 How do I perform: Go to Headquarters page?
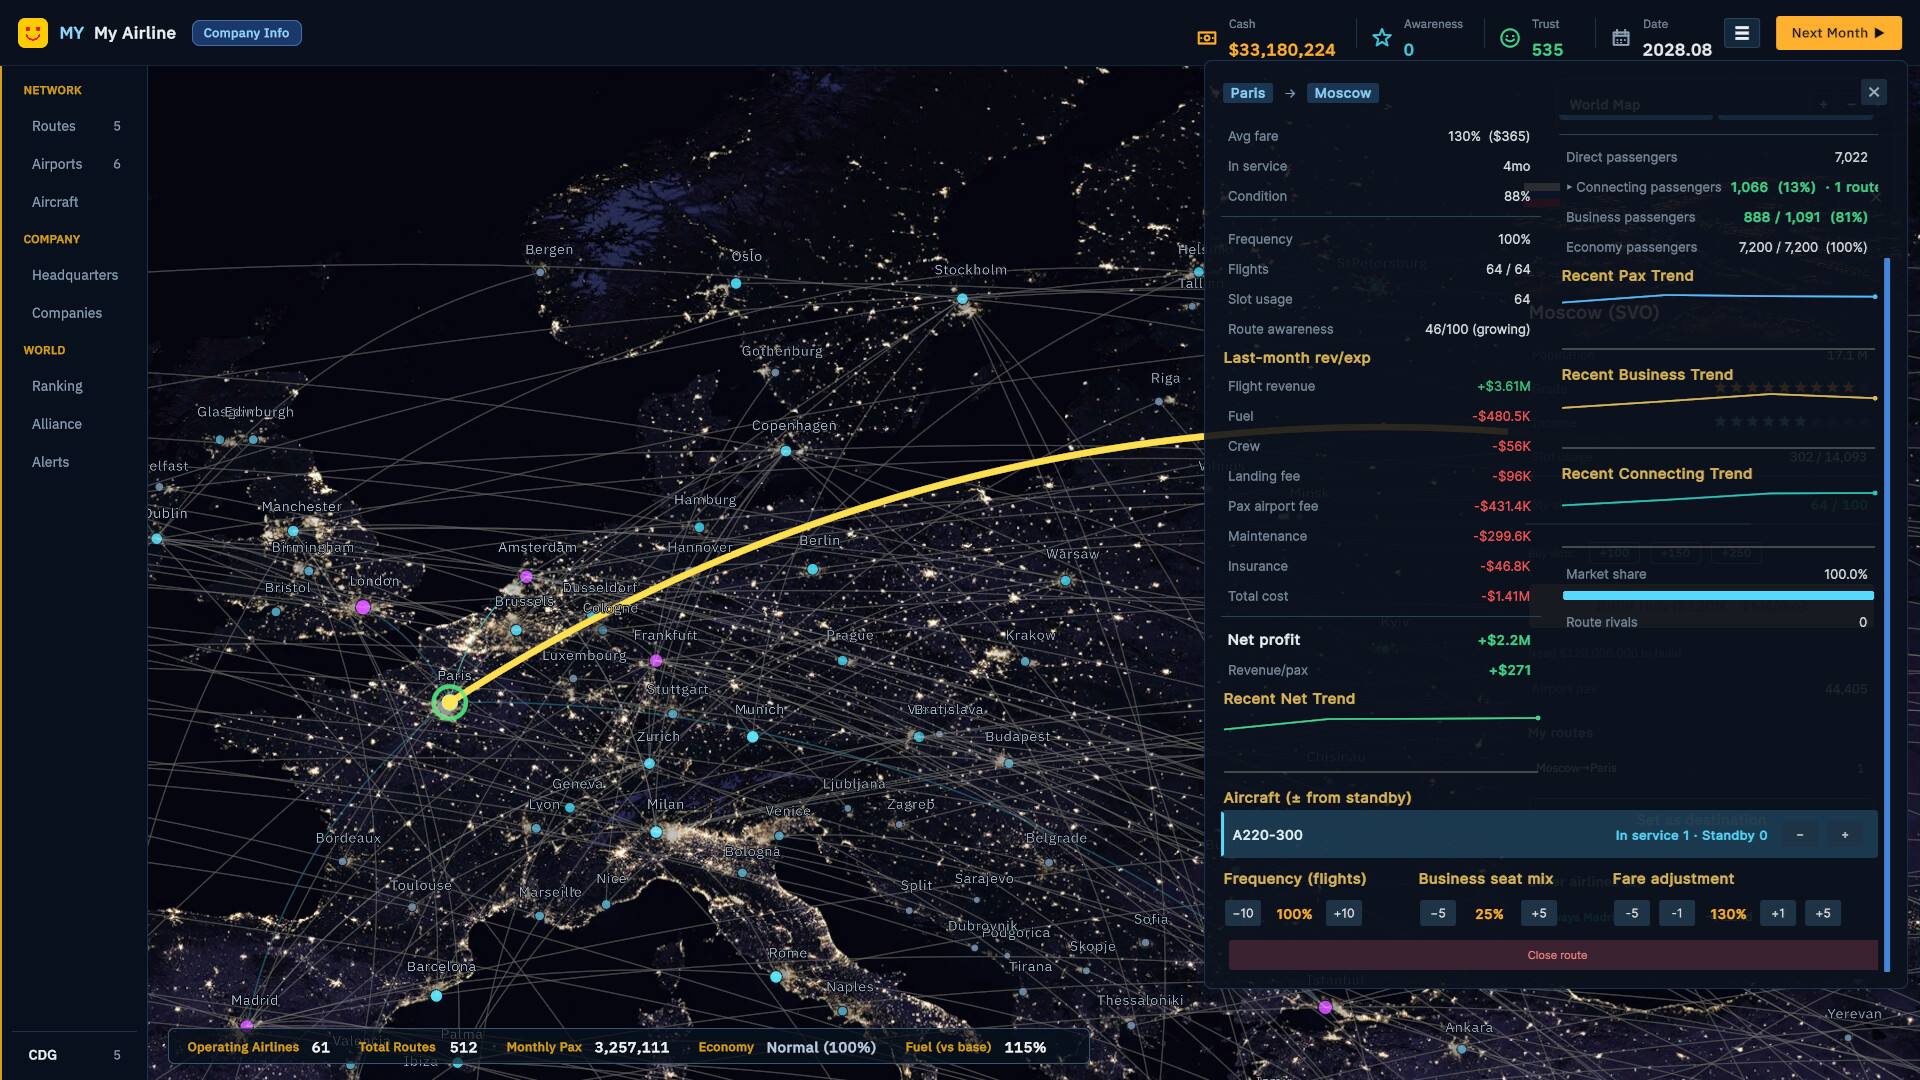[74, 275]
